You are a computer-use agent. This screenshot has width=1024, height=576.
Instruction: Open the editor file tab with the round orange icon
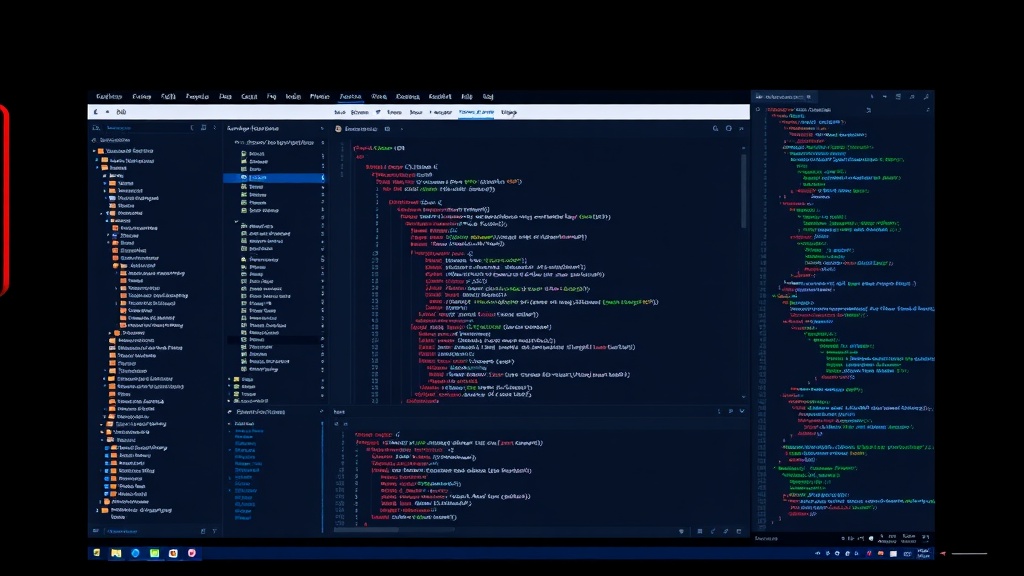click(x=361, y=129)
